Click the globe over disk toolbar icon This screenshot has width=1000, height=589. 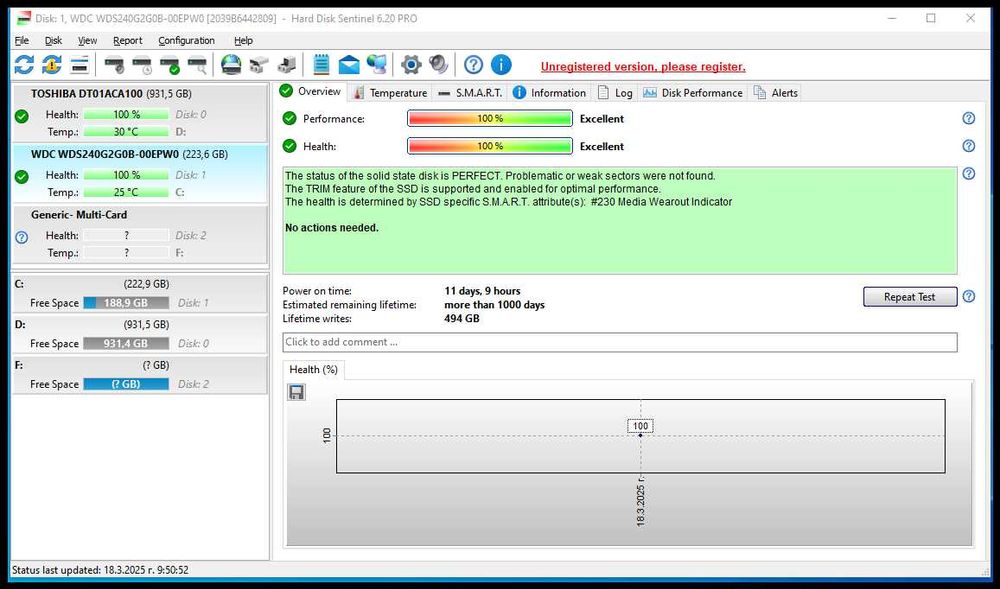point(231,64)
